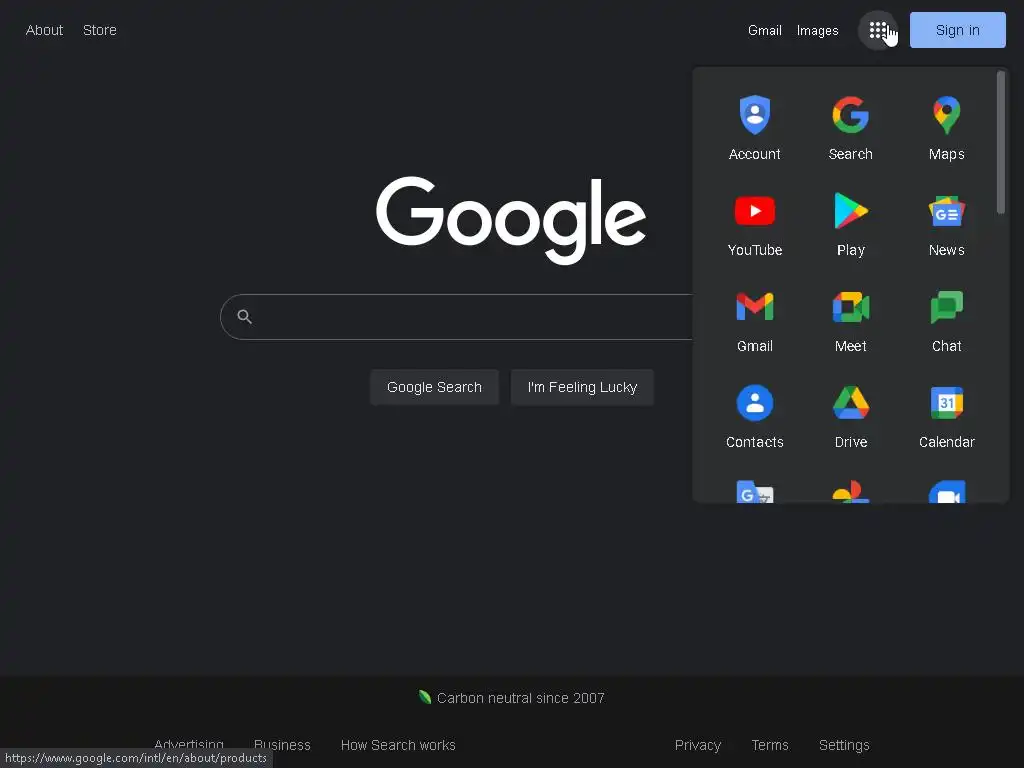The image size is (1024, 768).
Task: Open Google News from the apps panel
Action: [x=946, y=224]
